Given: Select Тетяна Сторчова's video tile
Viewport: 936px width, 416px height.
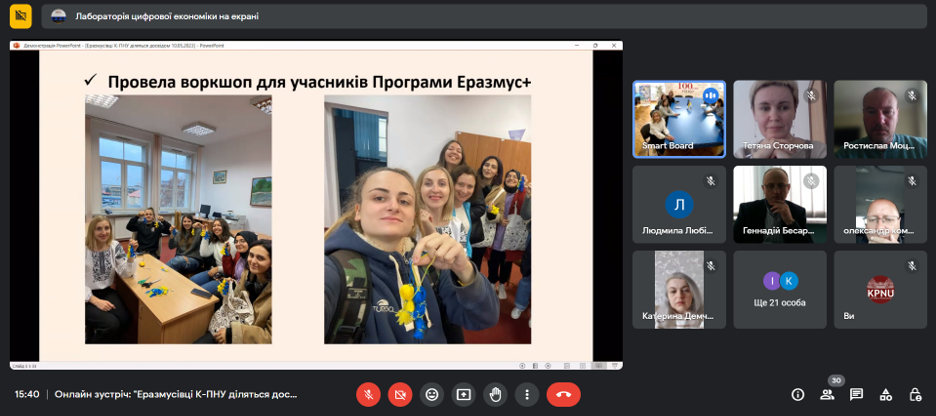Looking at the screenshot, I should (x=779, y=119).
